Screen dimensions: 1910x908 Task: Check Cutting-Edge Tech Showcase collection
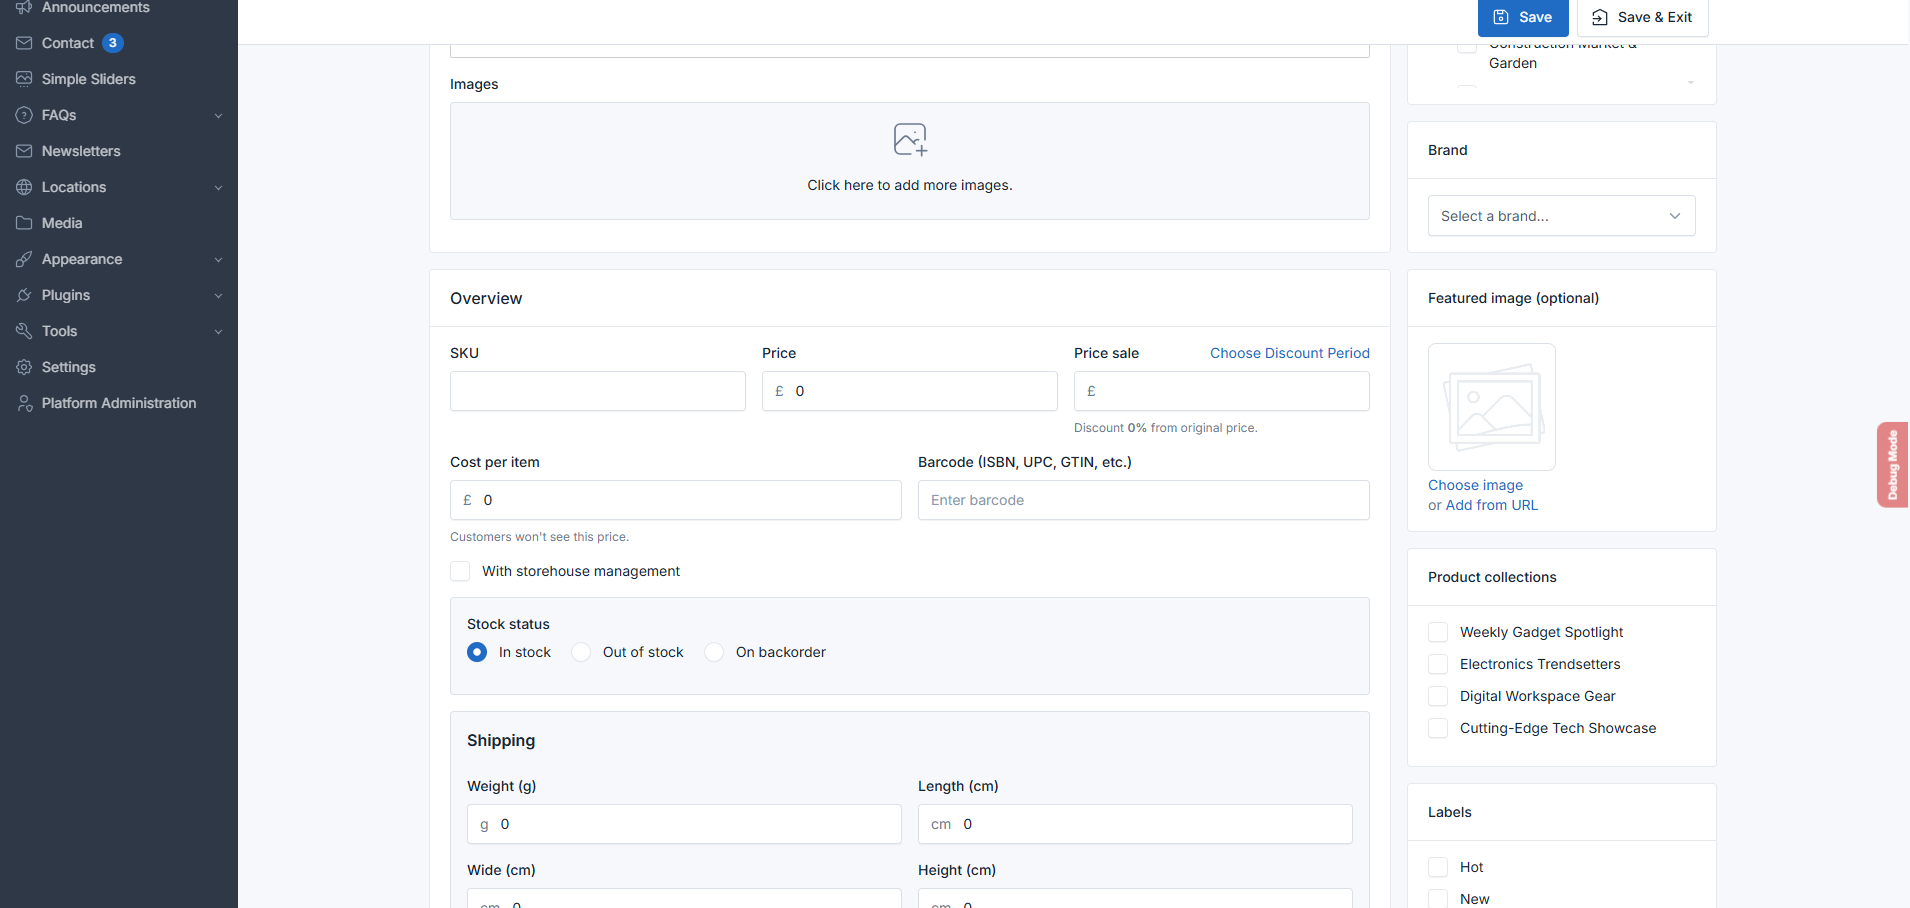coord(1438,728)
